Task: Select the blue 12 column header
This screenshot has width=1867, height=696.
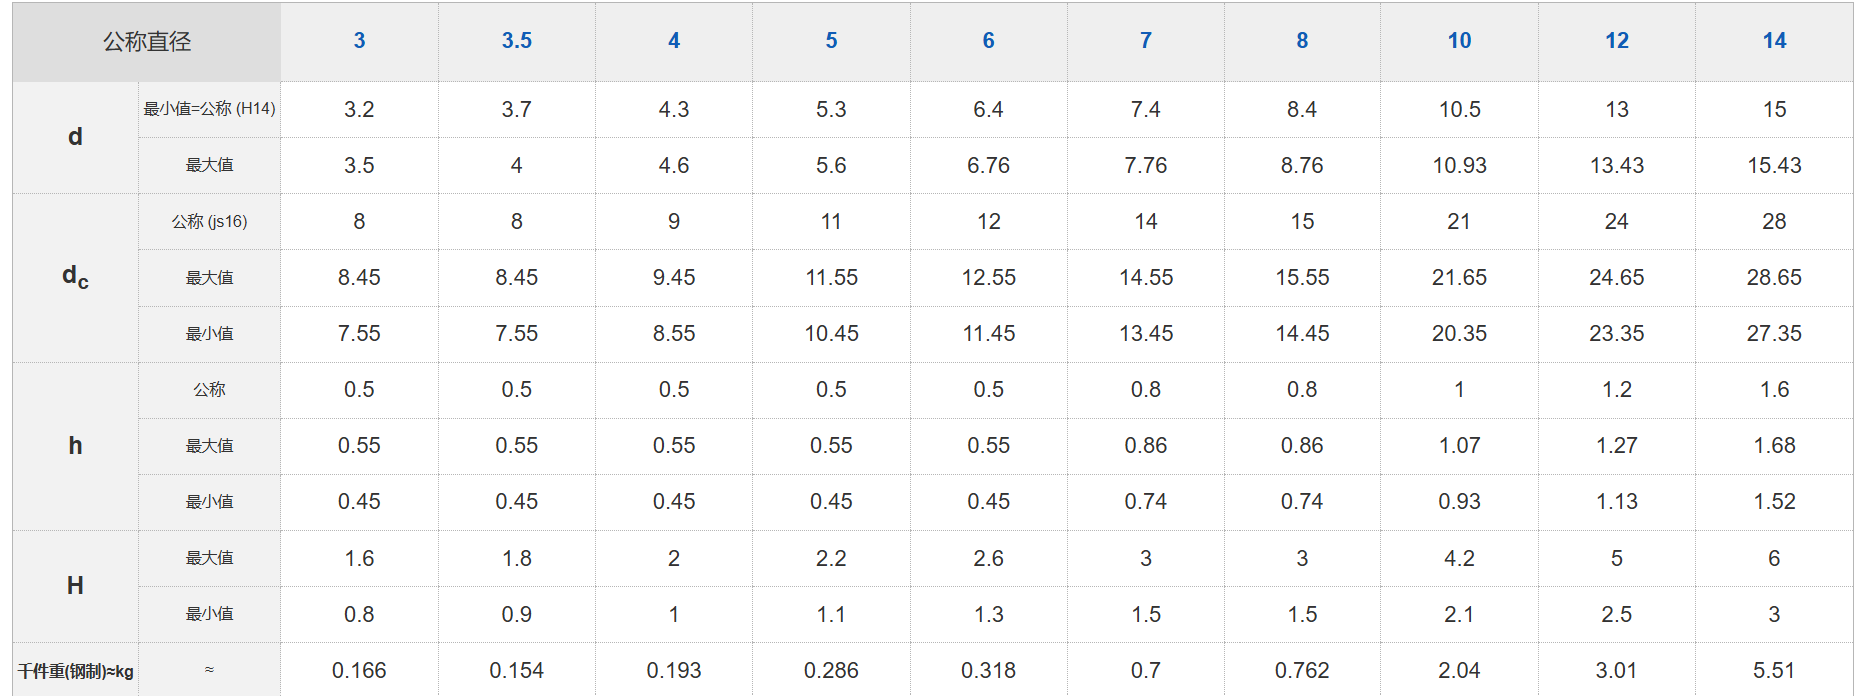Action: 1616,41
